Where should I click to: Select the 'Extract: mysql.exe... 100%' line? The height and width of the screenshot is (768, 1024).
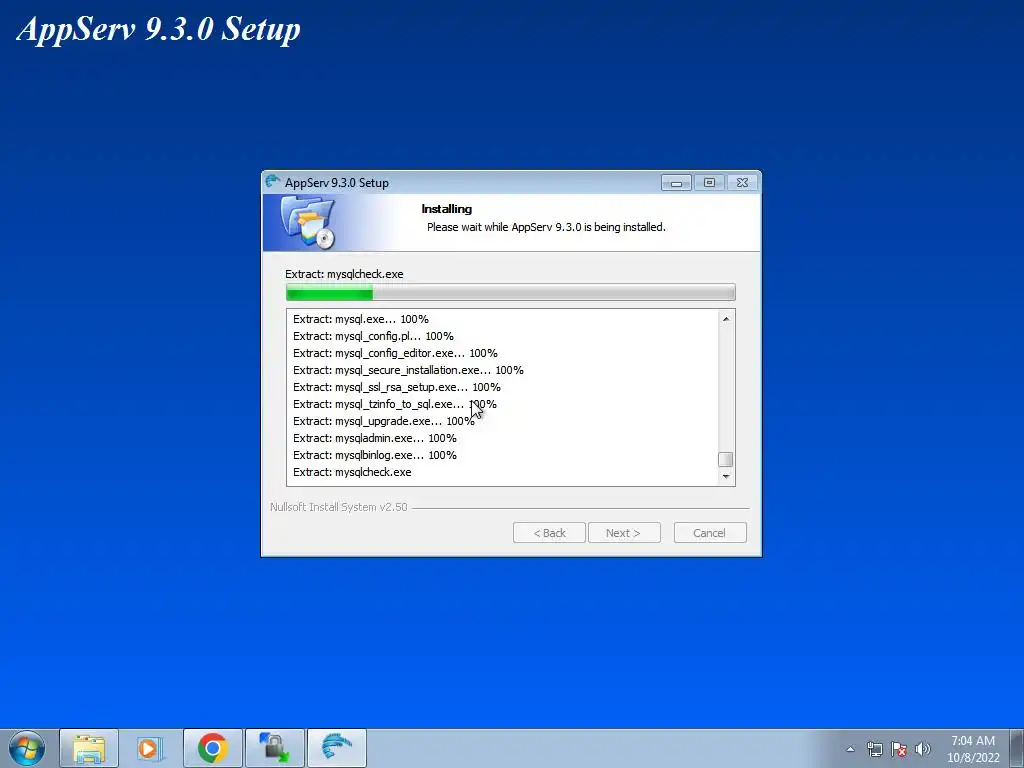(x=360, y=319)
